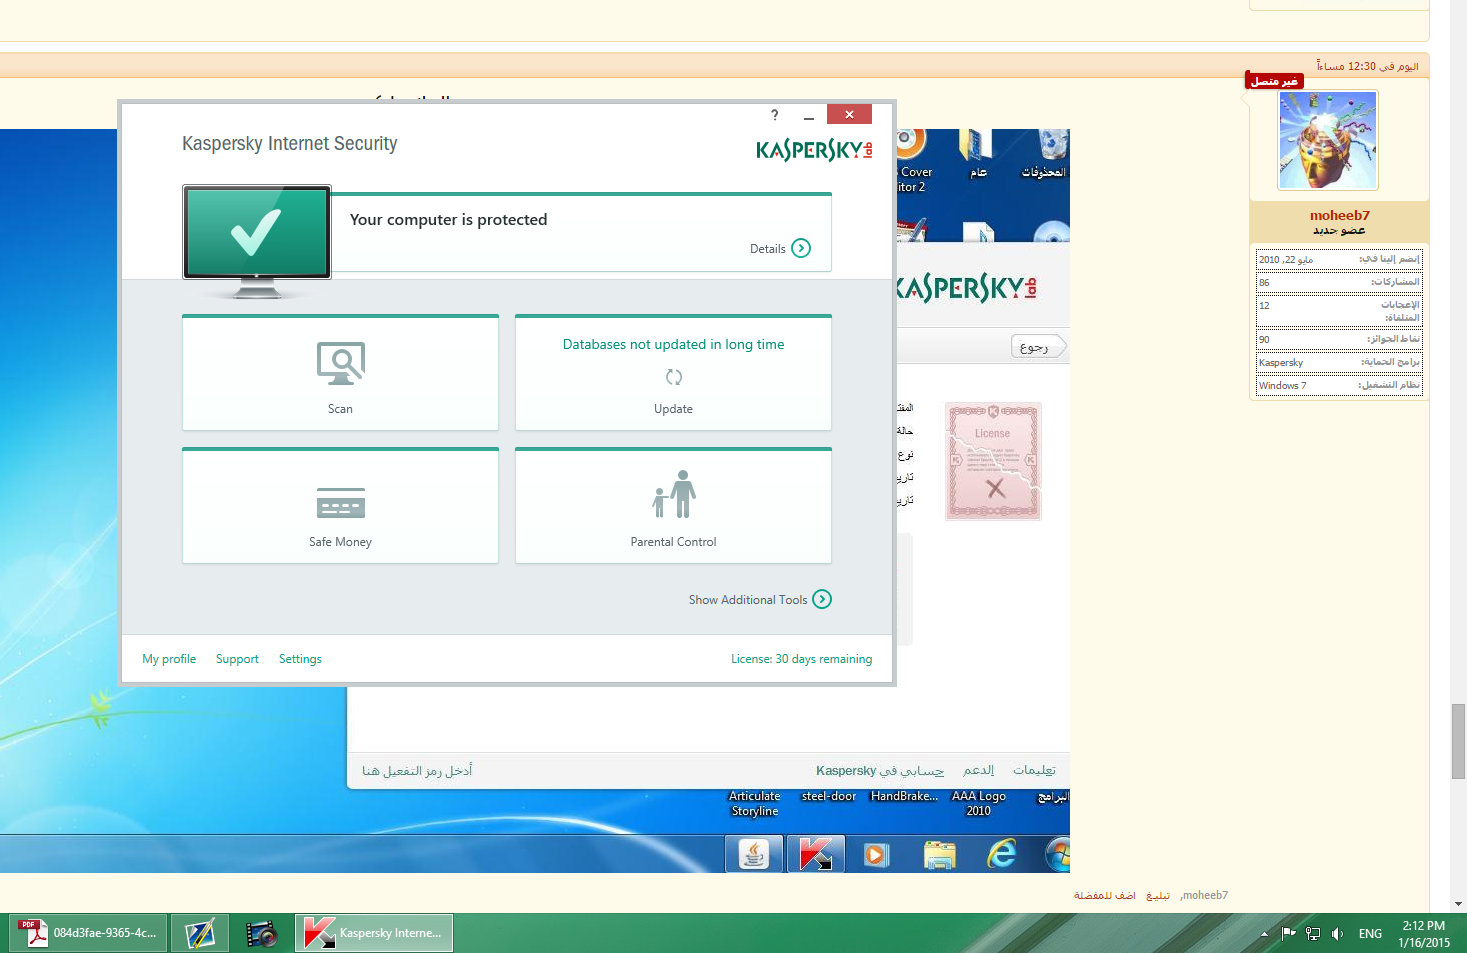Screen dimensions: 1467x953
Task: Open volume speaker icon in tray
Action: [1337, 934]
